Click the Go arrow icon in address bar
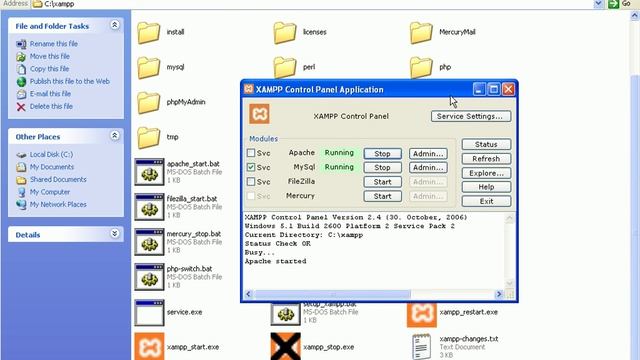Image resolution: width=640 pixels, height=360 pixels. [613, 4]
